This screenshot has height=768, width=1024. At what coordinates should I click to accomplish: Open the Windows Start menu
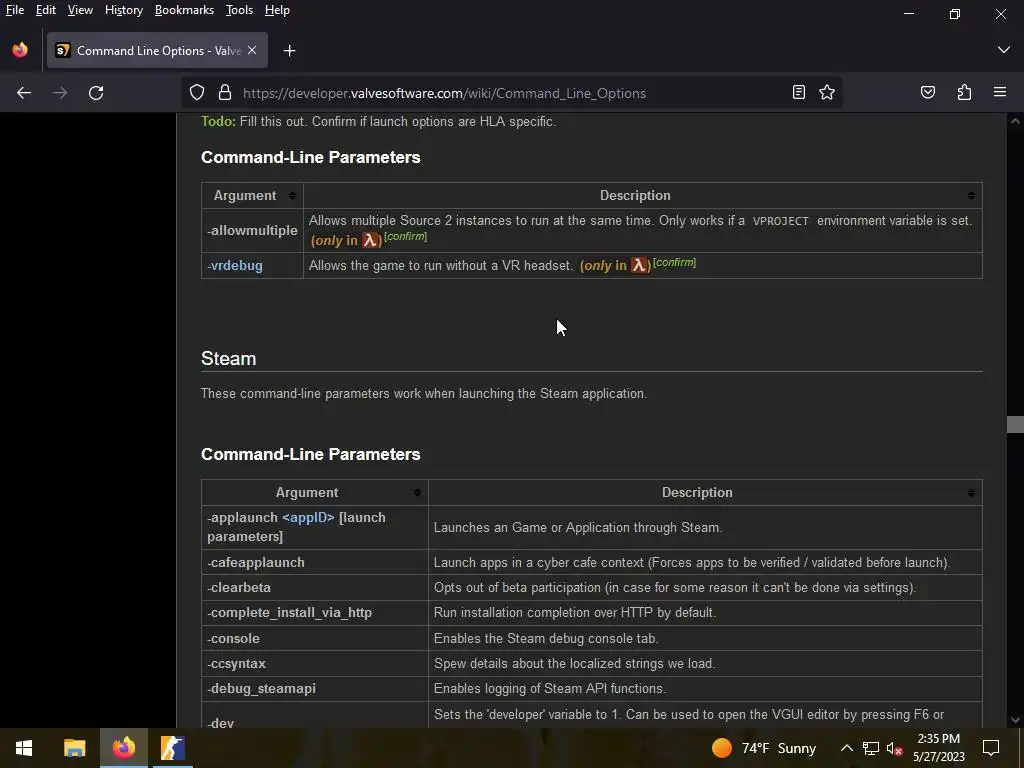click(x=24, y=748)
